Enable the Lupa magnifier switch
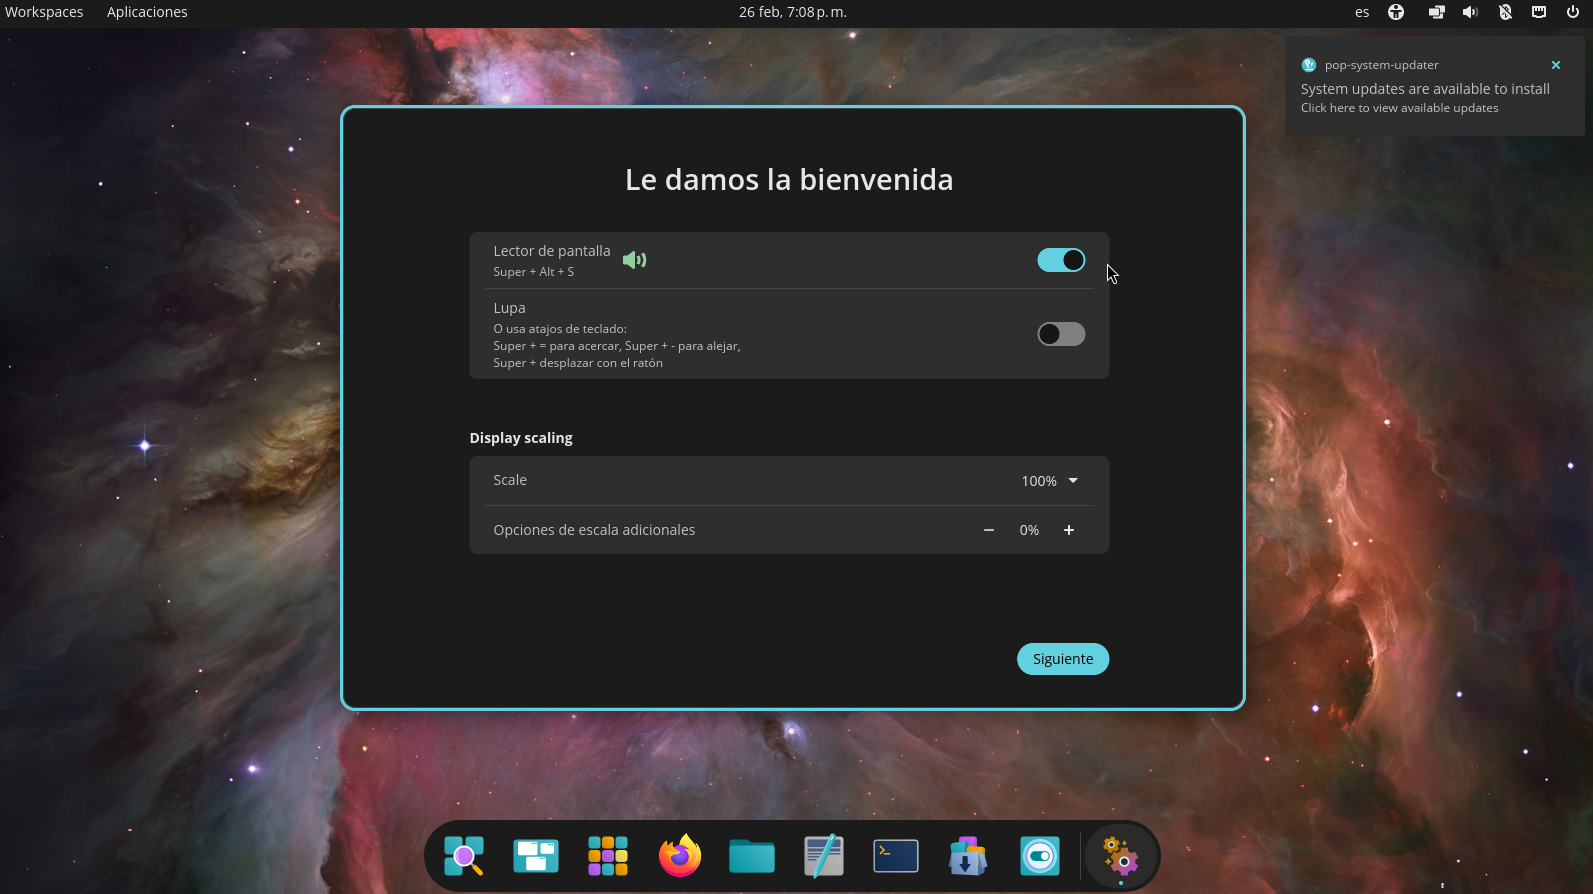 pyautogui.click(x=1061, y=334)
